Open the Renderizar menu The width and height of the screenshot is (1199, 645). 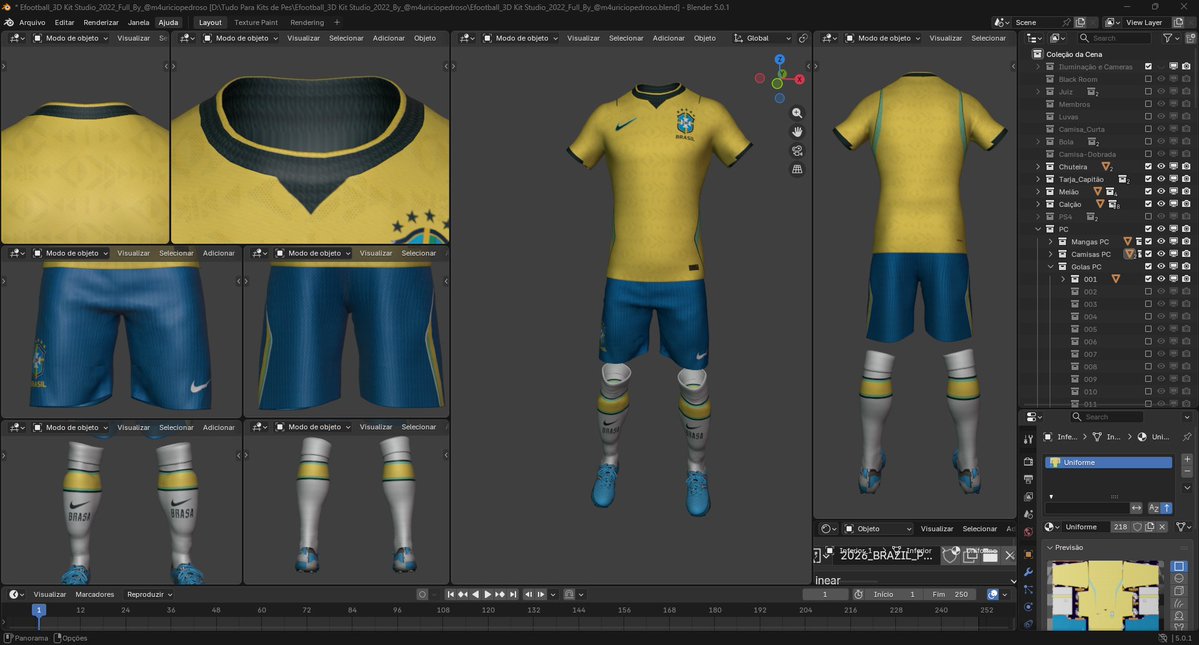pos(101,22)
